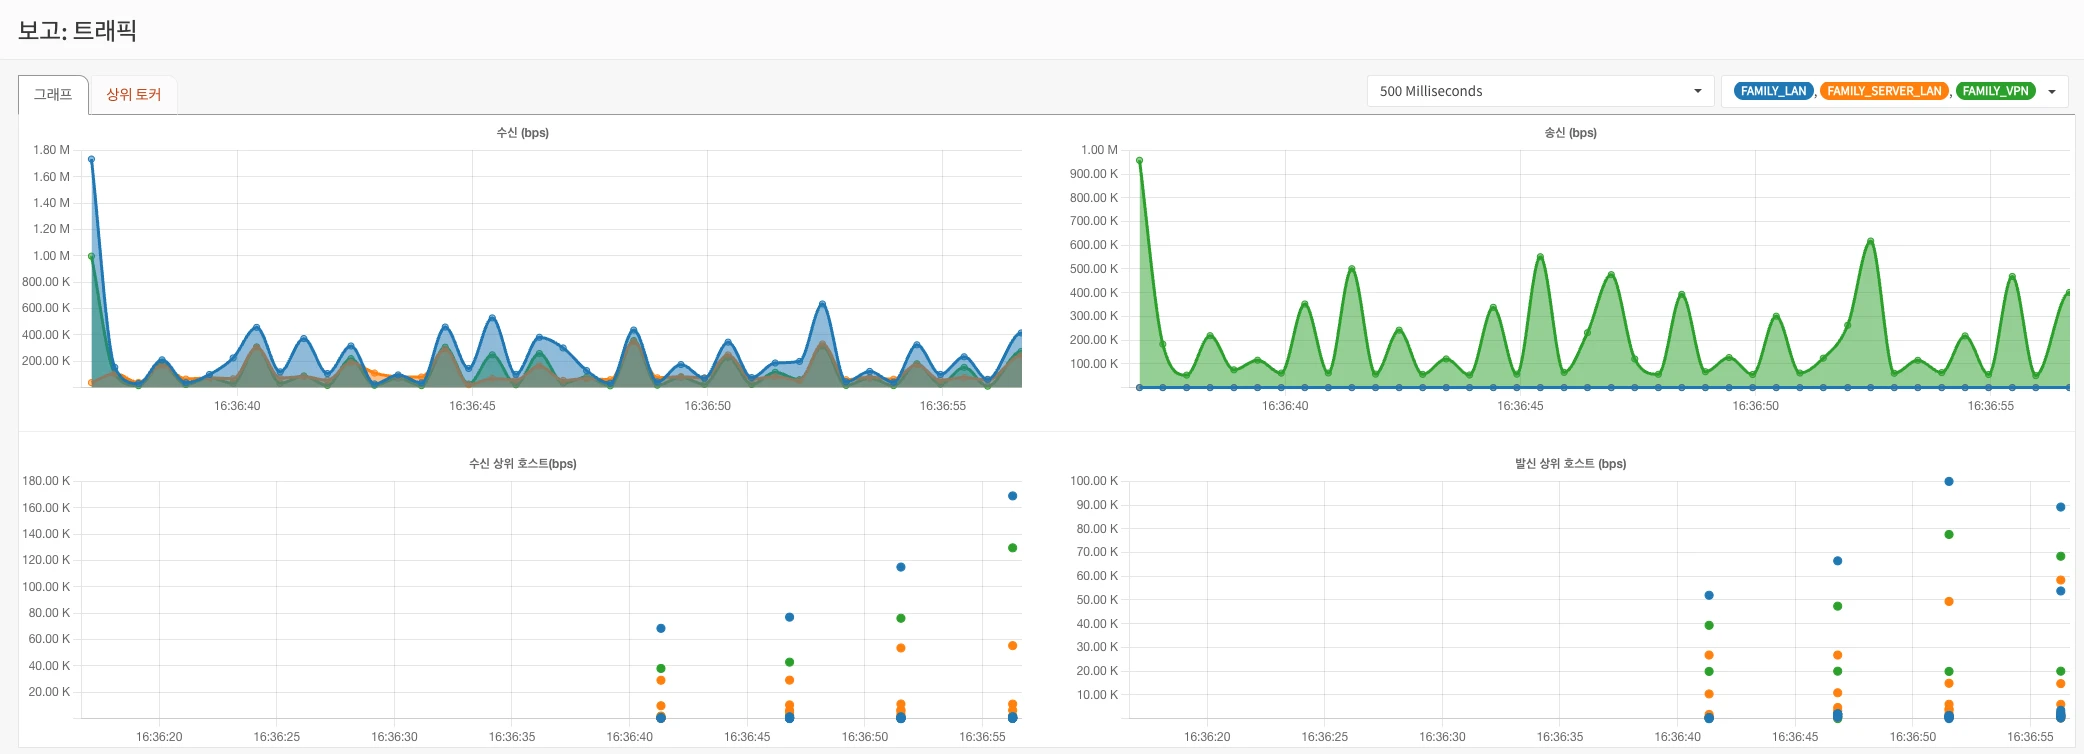Viewport: 2084px width, 754px height.
Task: Click the 600 K blue peak in 수신 chart
Action: (x=822, y=303)
